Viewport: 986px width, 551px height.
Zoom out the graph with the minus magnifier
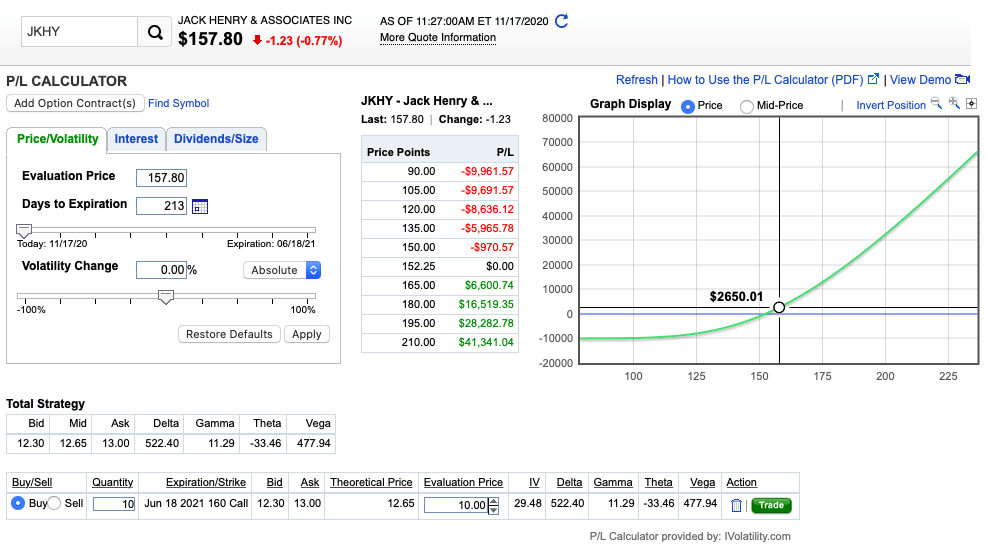pyautogui.click(x=936, y=103)
